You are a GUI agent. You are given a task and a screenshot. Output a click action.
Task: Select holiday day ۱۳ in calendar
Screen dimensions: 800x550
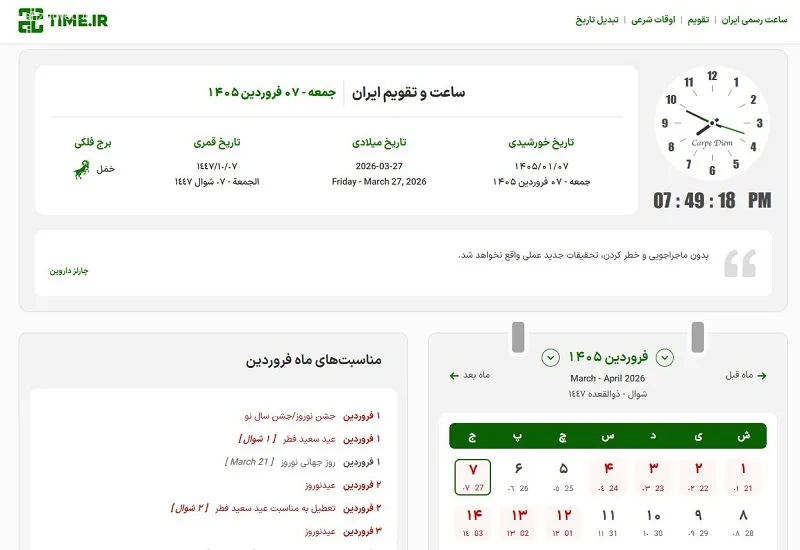(x=518, y=522)
